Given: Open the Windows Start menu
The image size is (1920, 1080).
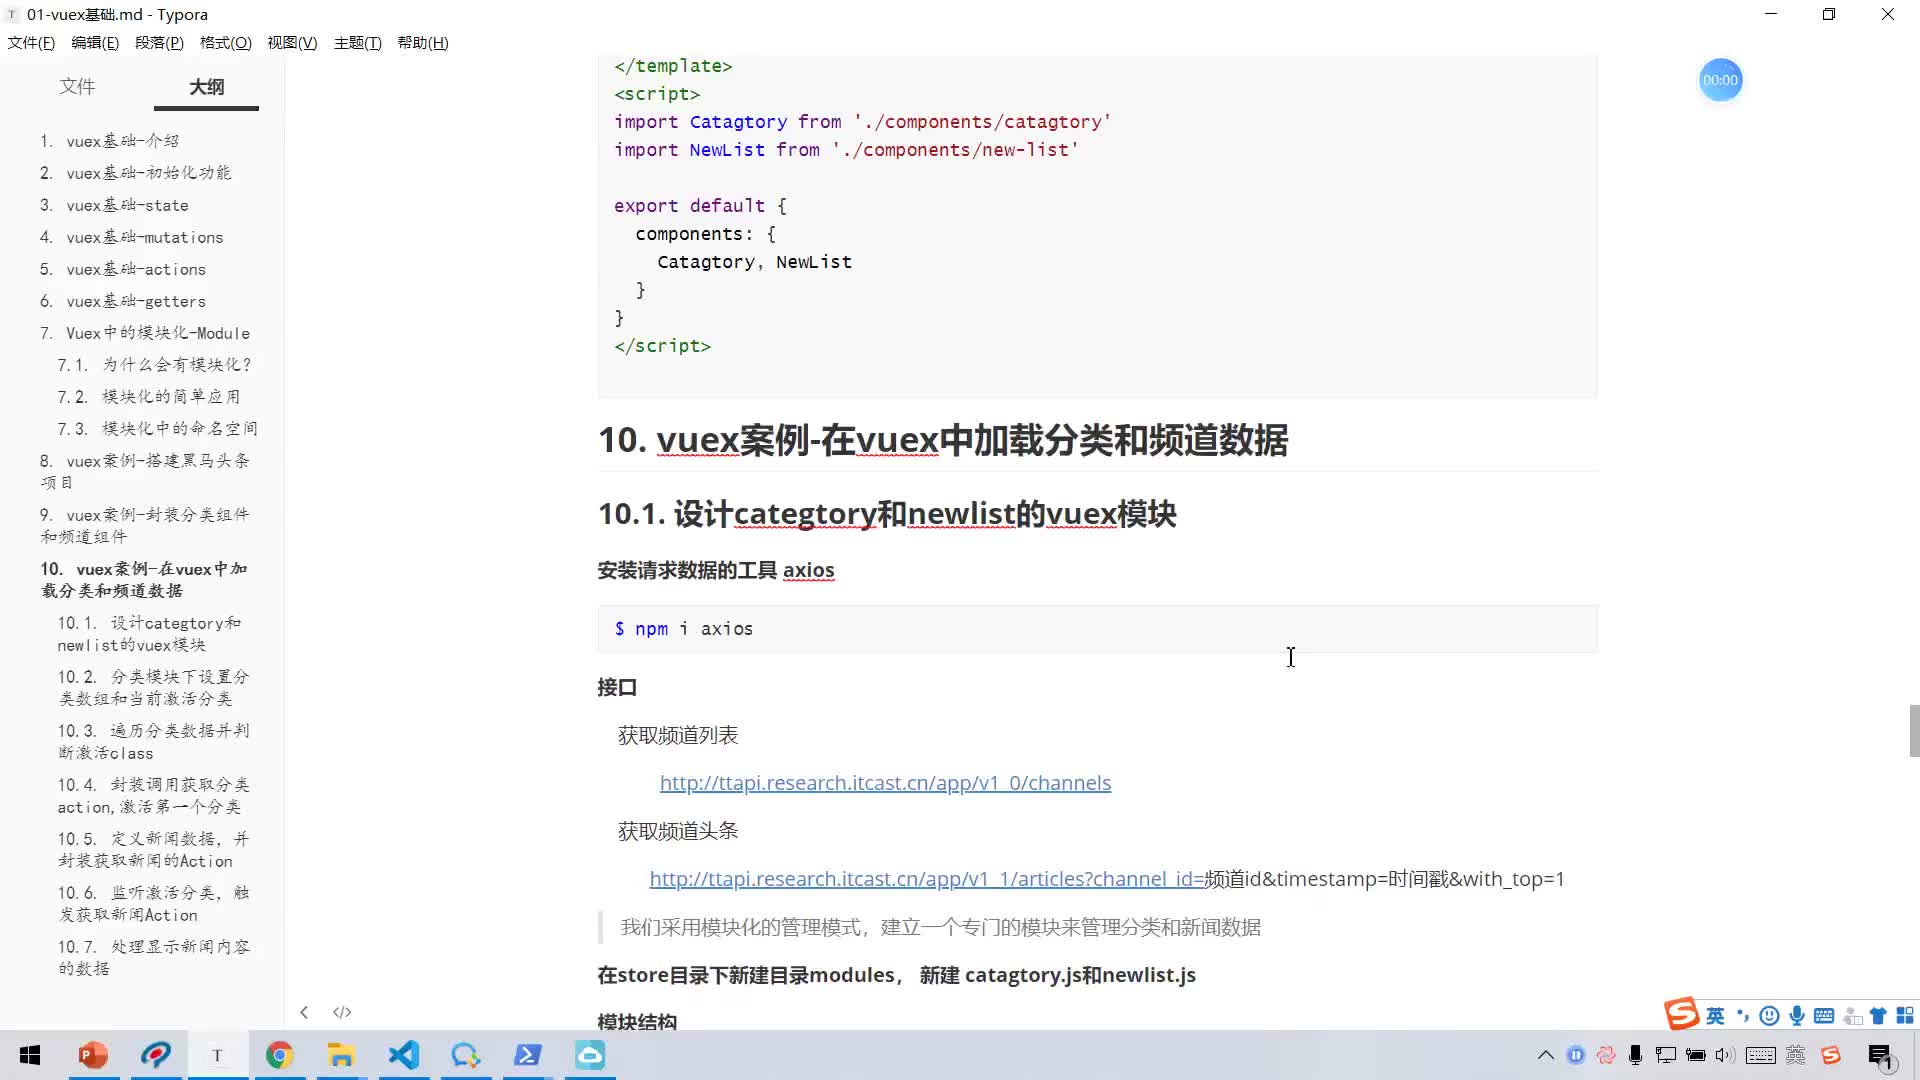Looking at the screenshot, I should click(x=30, y=1055).
